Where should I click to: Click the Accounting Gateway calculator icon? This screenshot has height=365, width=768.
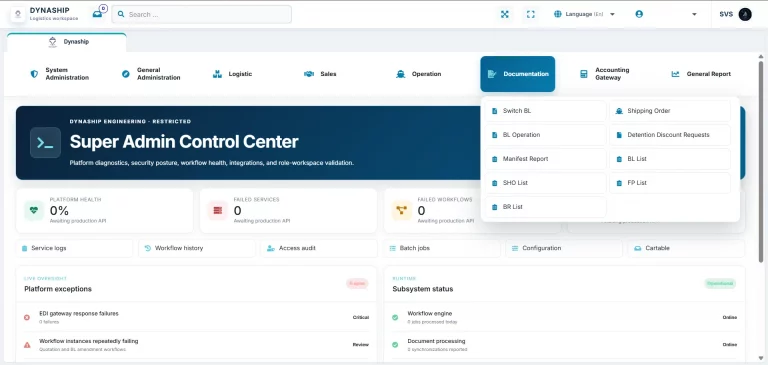click(584, 74)
